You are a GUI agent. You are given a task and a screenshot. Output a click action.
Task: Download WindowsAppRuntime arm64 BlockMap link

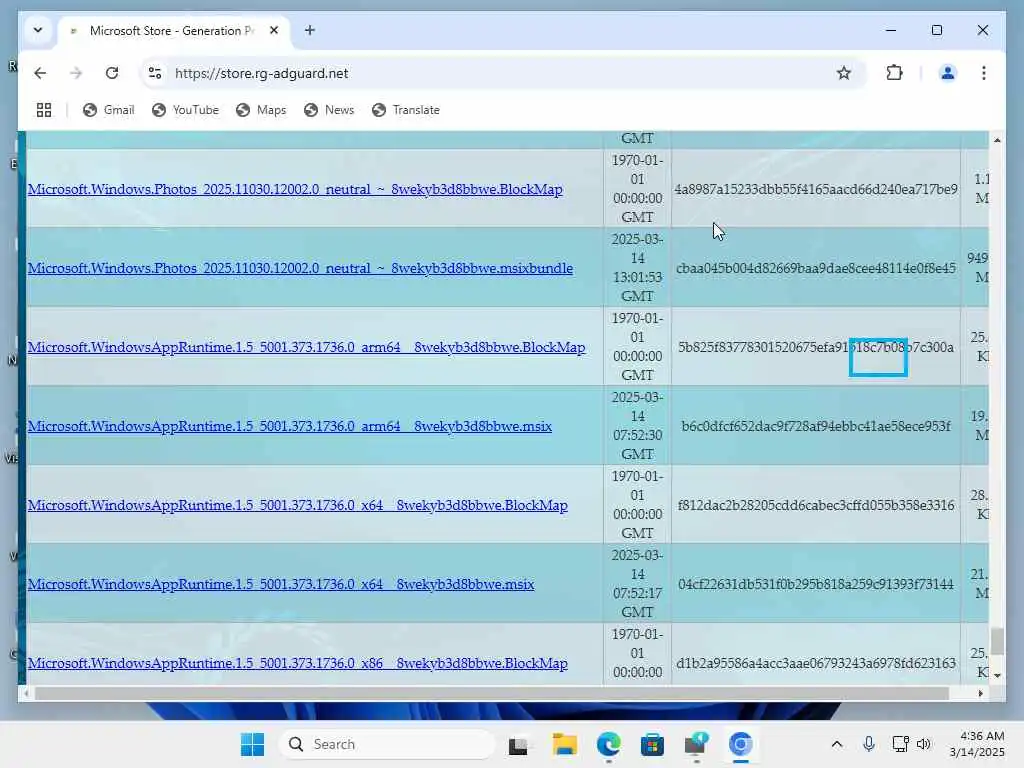click(x=306, y=347)
